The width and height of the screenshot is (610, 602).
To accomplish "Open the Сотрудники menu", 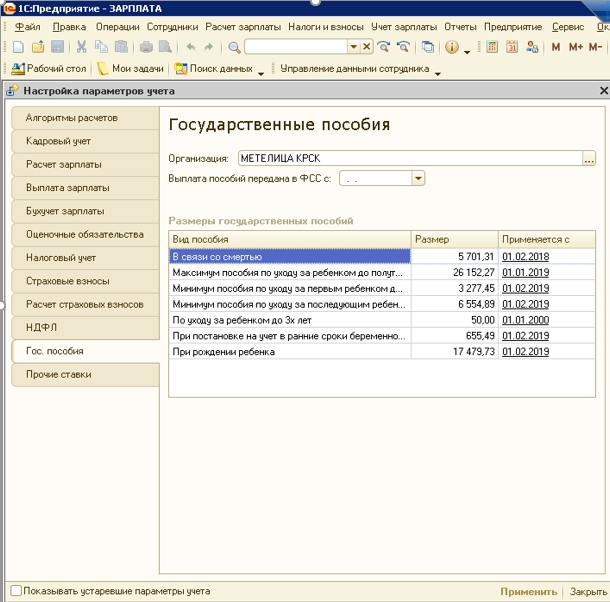I will click(x=172, y=27).
